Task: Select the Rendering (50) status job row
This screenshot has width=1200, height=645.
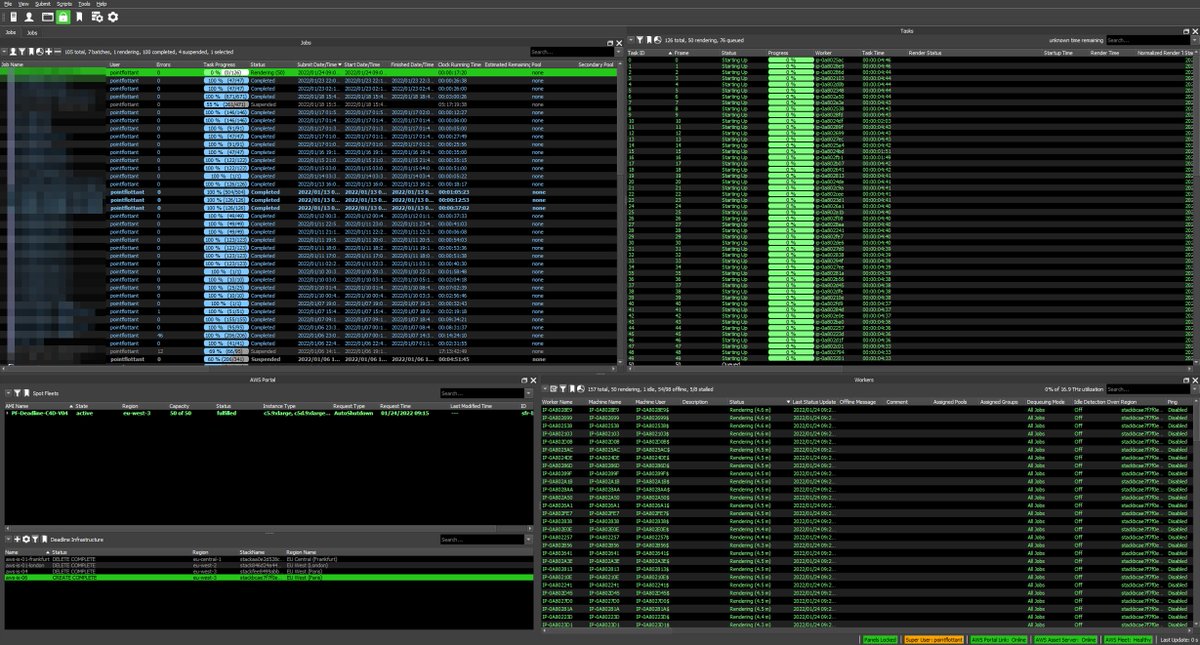Action: tap(310, 73)
